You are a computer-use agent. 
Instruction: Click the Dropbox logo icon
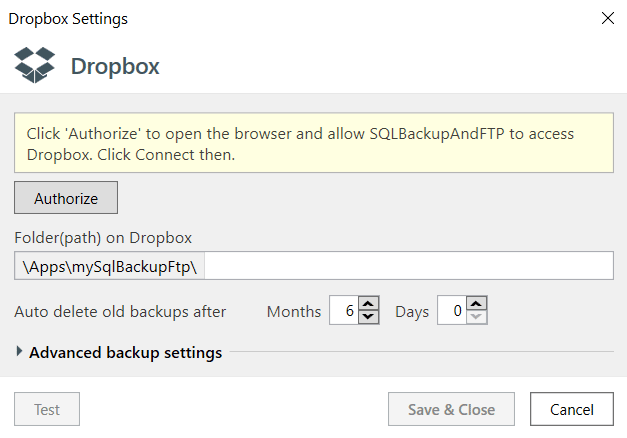[34, 65]
